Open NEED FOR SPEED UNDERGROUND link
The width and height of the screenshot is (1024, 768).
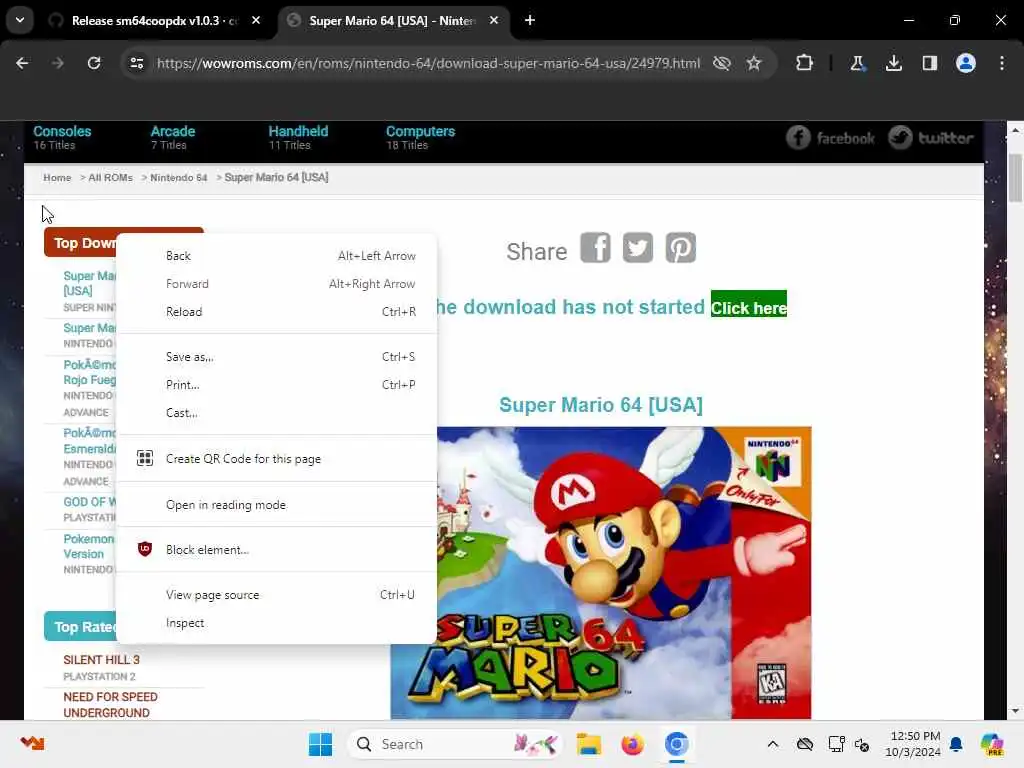point(110,705)
